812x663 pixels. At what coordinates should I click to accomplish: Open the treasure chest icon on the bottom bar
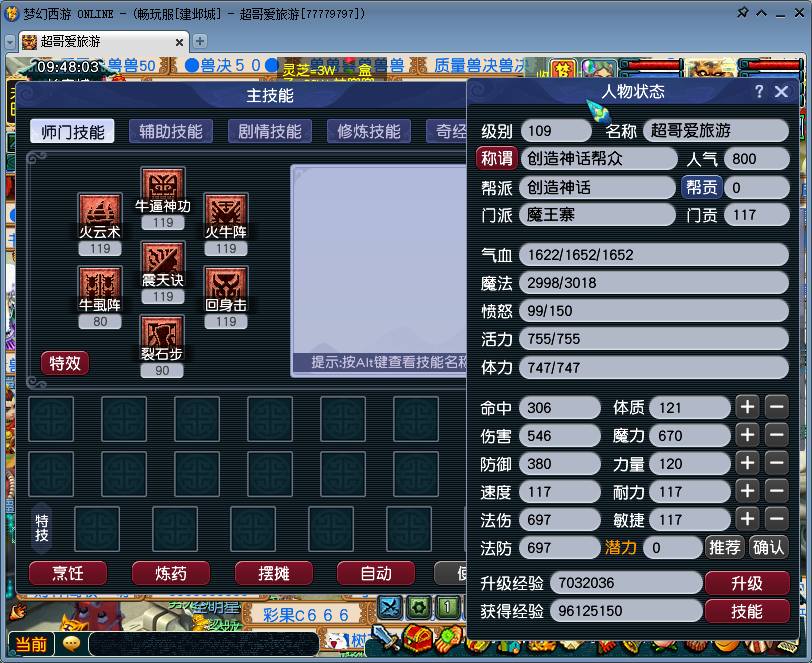[417, 638]
